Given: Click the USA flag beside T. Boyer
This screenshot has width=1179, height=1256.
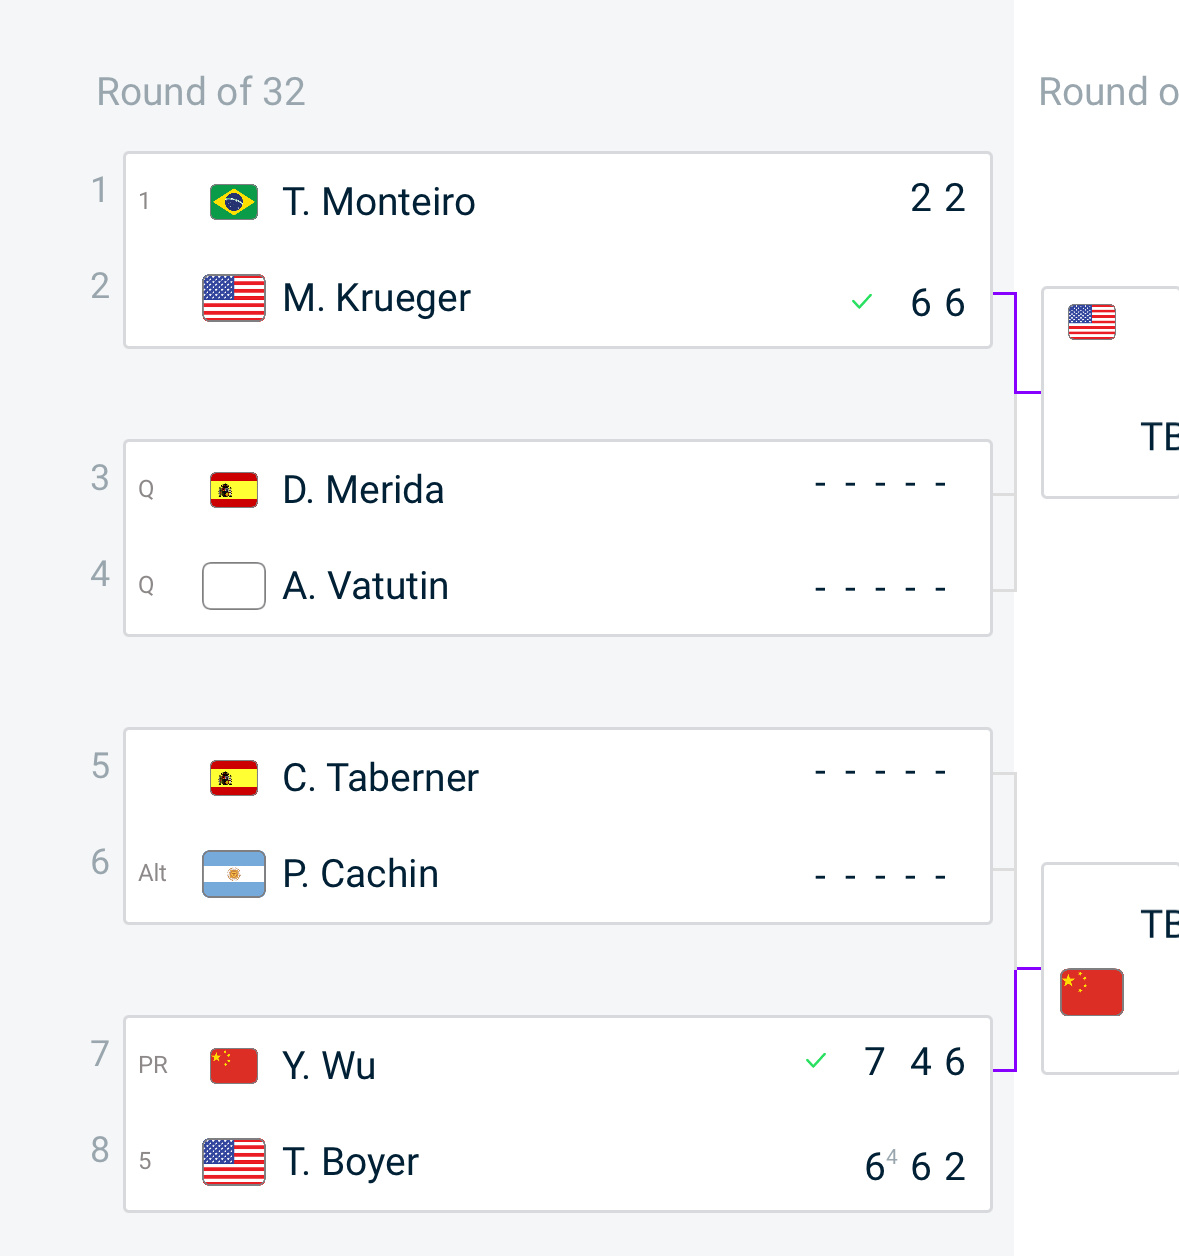Looking at the screenshot, I should click(x=234, y=1162).
